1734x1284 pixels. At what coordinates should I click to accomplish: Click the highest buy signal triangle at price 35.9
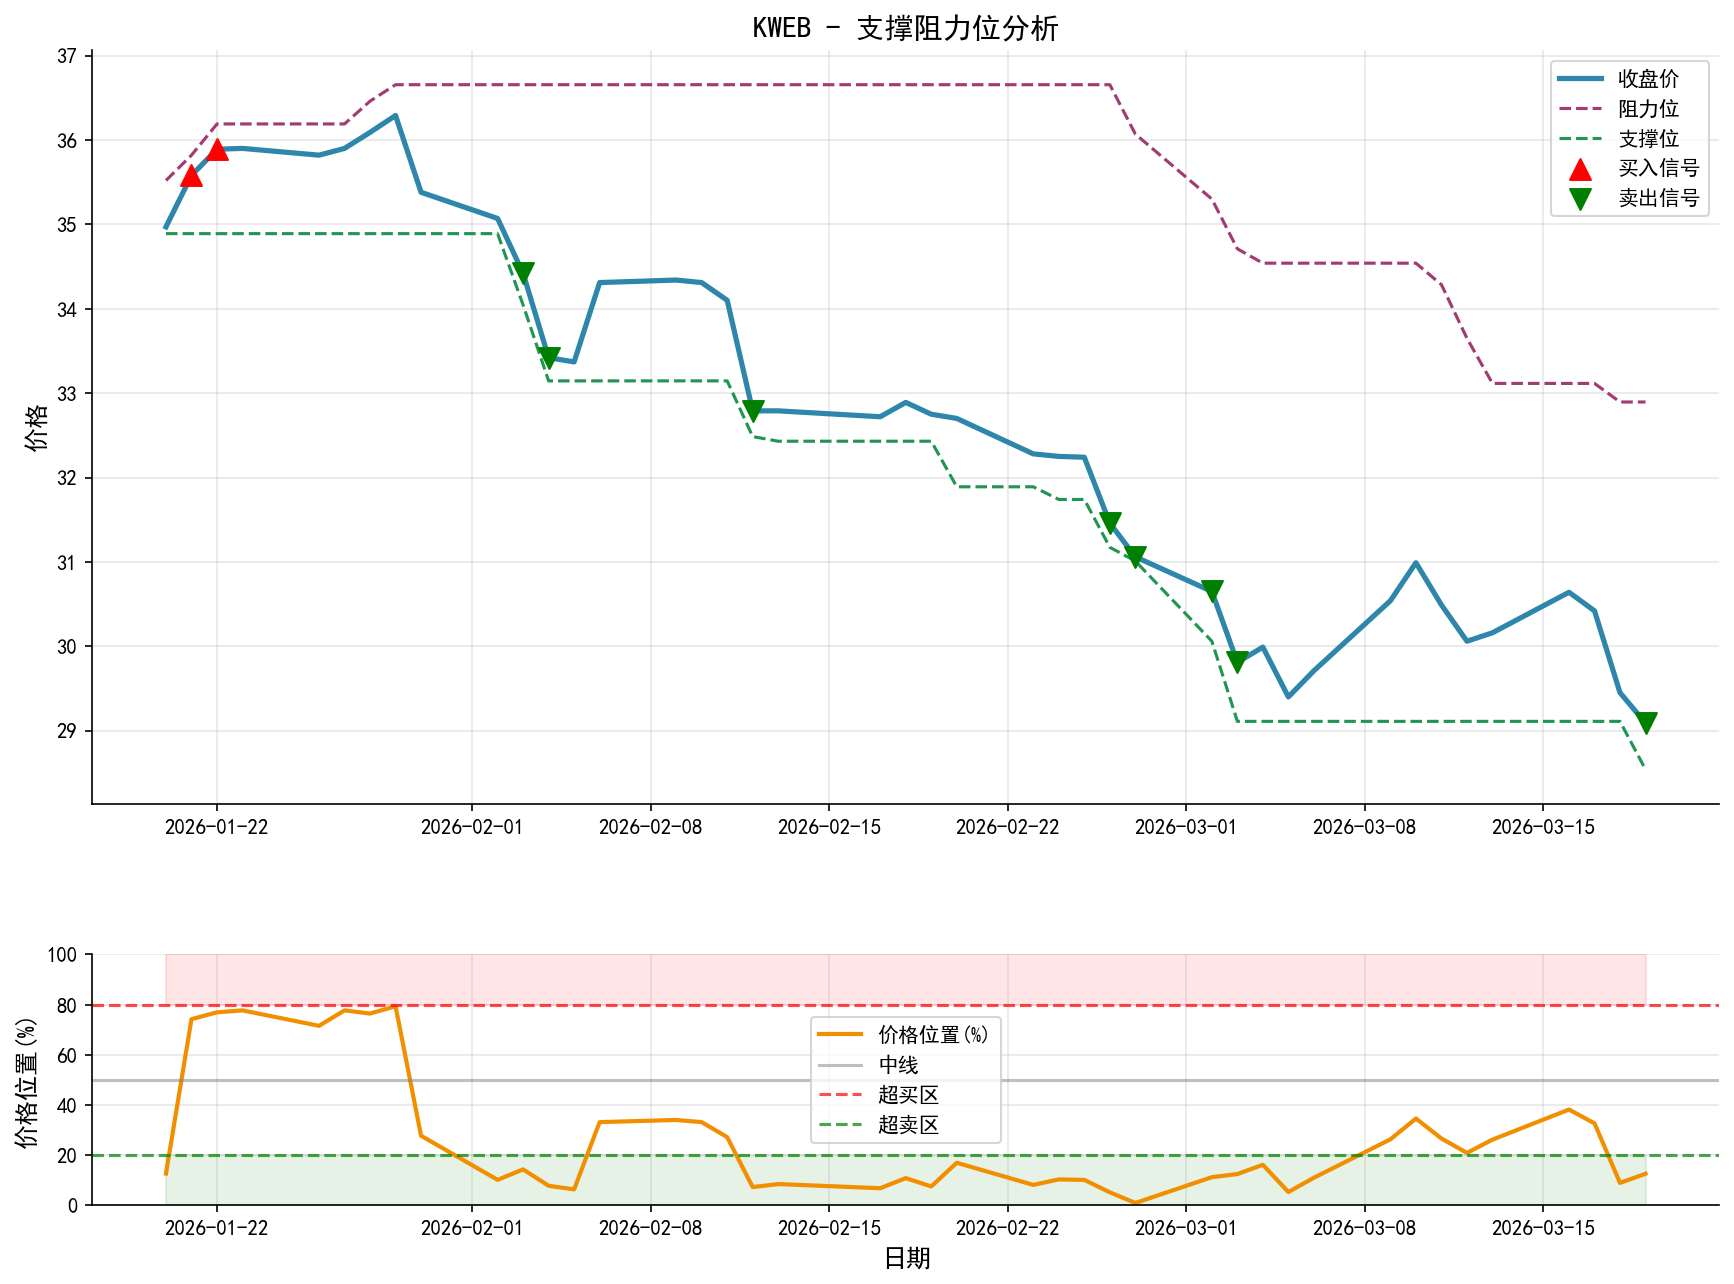(x=218, y=150)
